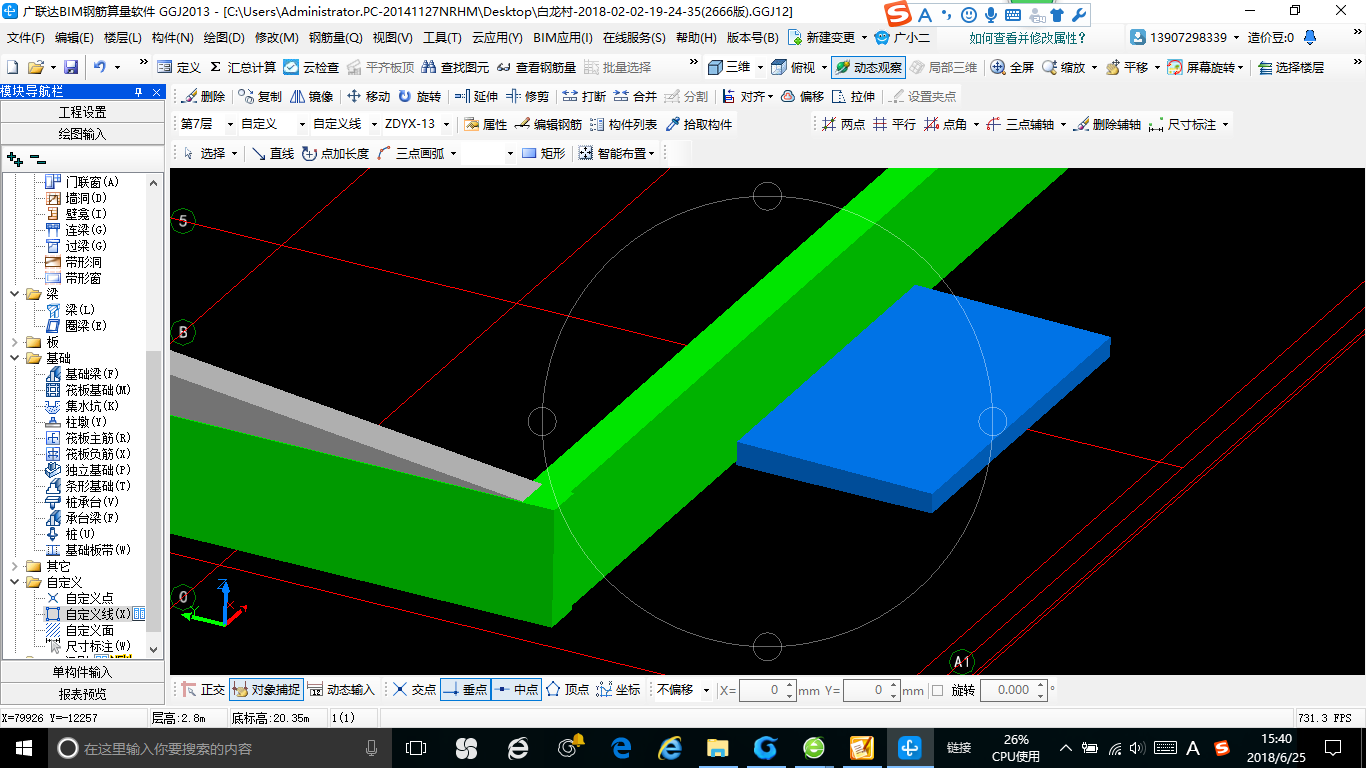Activate 动态观察 (orbit) view tool
Image resolution: width=1366 pixels, height=768 pixels.
click(x=868, y=67)
